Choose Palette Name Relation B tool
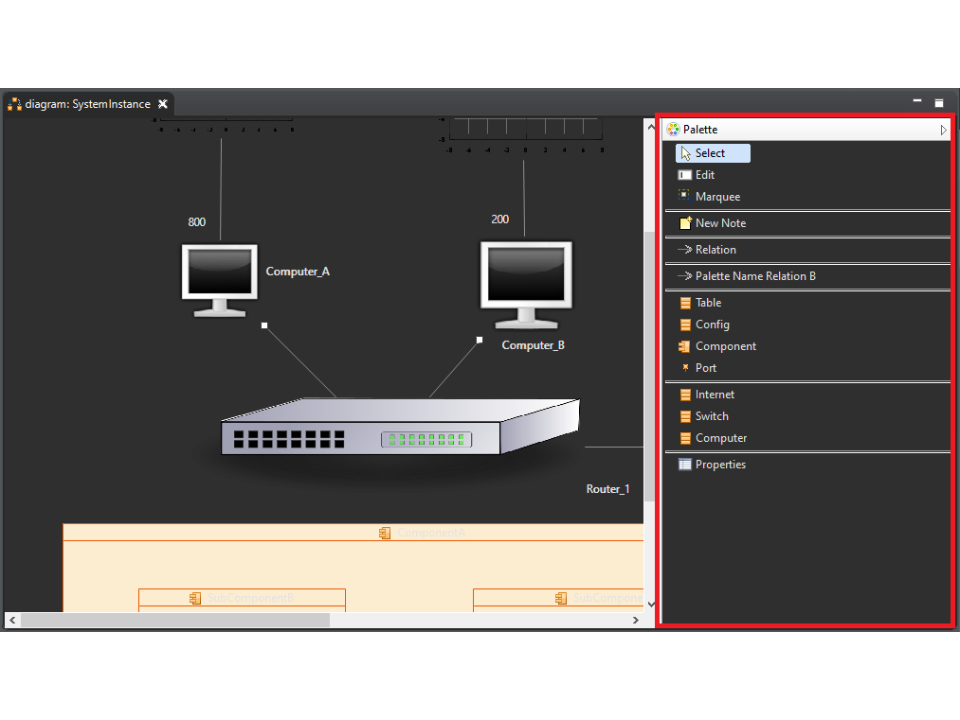The height and width of the screenshot is (720, 960). (755, 276)
